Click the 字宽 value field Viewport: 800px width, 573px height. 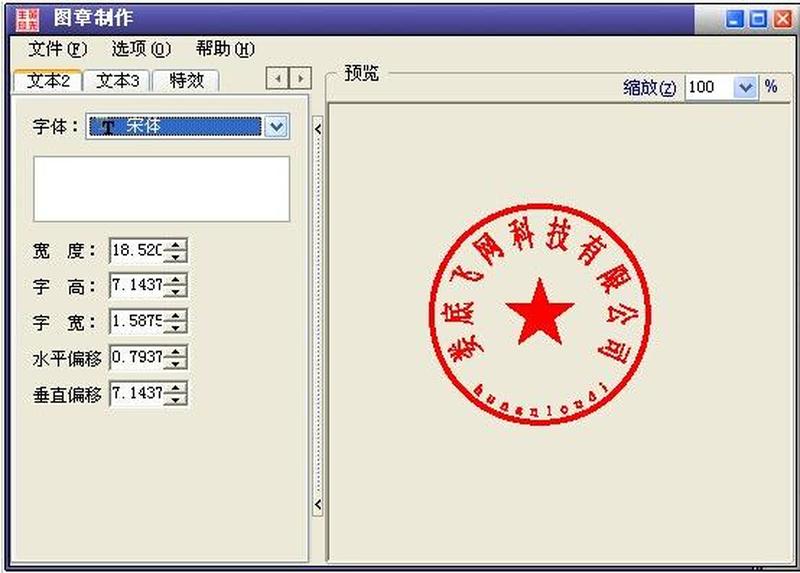[136, 321]
